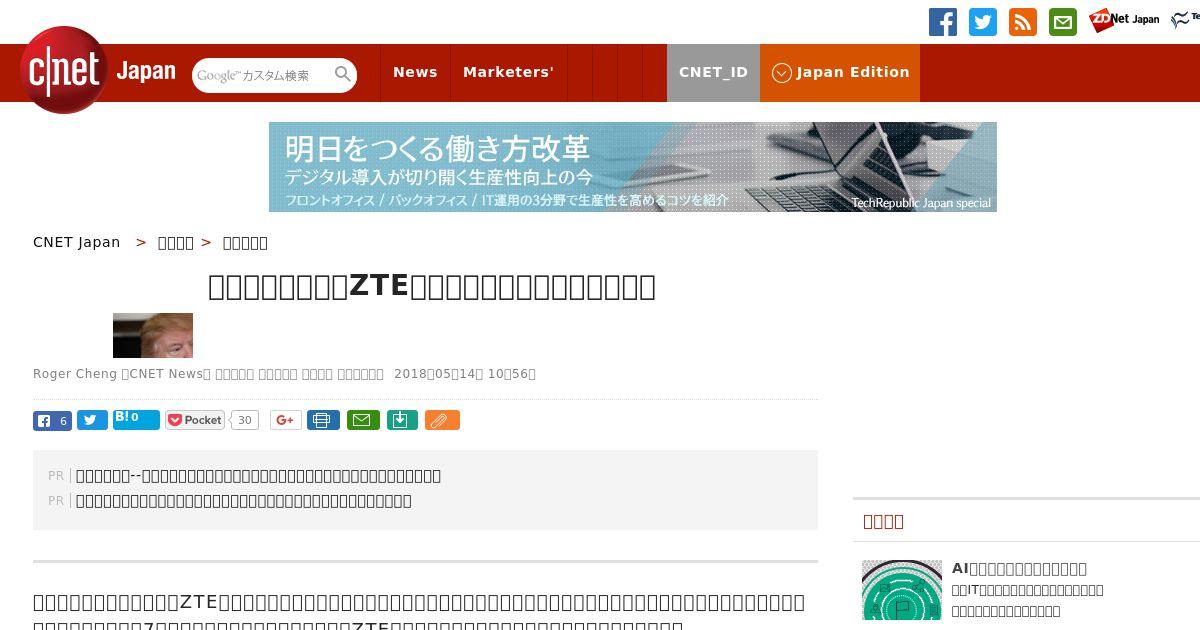Open the first PR link
The height and width of the screenshot is (630, 1200).
(258, 476)
